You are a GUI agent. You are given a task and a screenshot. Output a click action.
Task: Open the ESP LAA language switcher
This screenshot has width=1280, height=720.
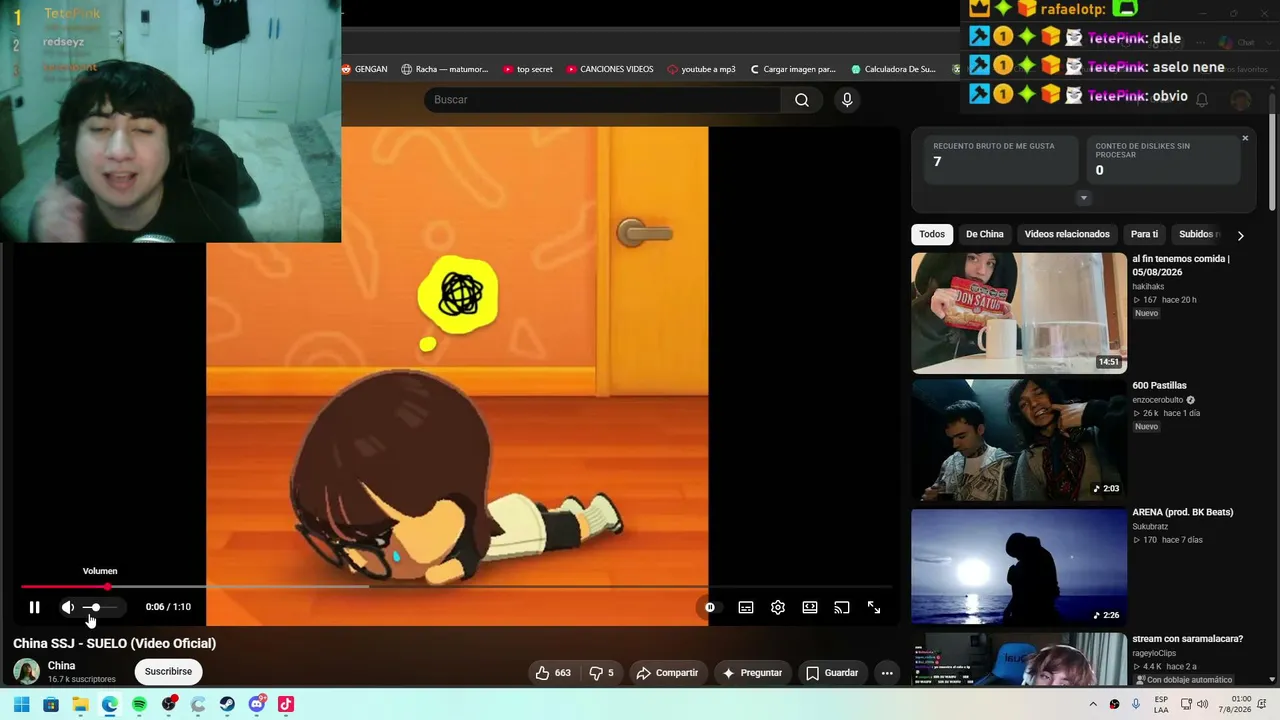(1161, 704)
